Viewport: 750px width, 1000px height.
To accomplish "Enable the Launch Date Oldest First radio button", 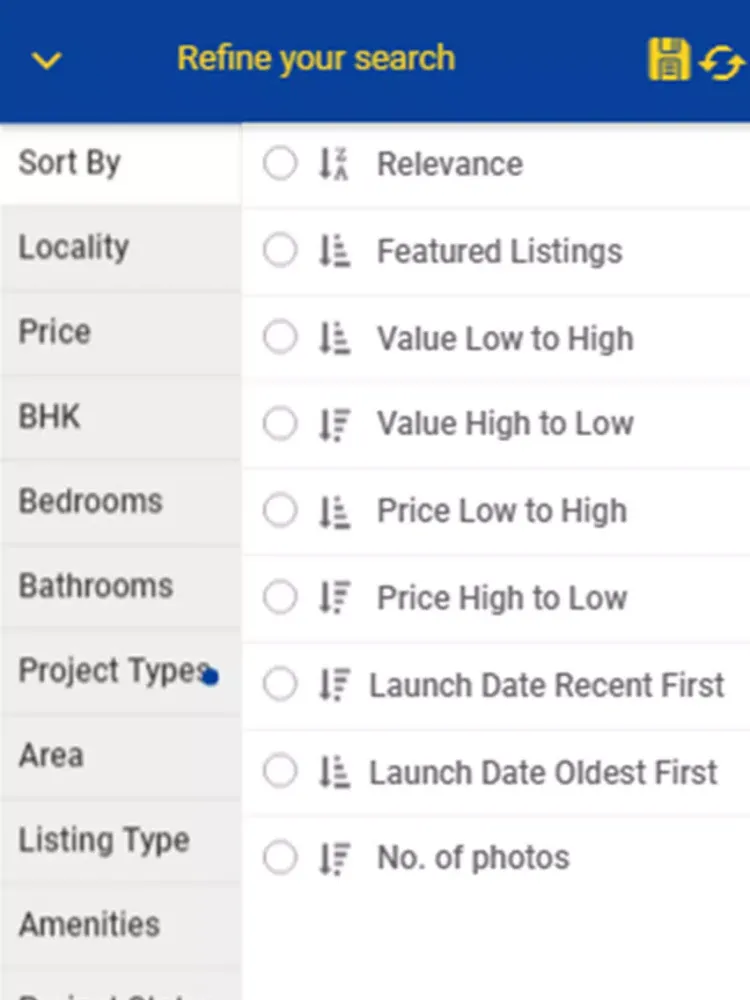I will 280,770.
